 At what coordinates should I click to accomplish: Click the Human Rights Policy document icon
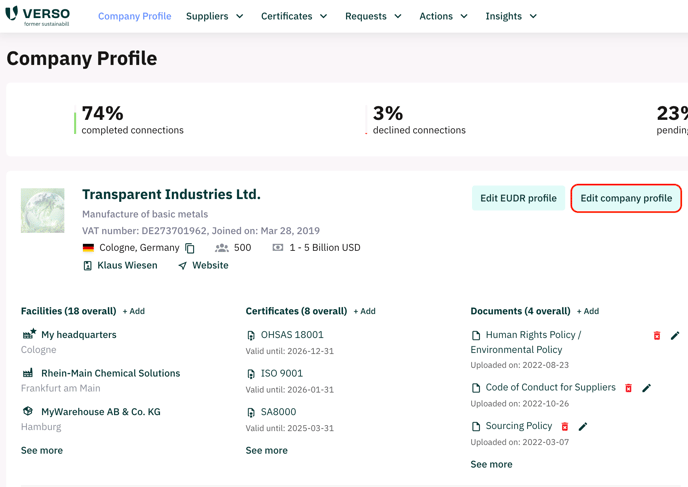(x=476, y=336)
